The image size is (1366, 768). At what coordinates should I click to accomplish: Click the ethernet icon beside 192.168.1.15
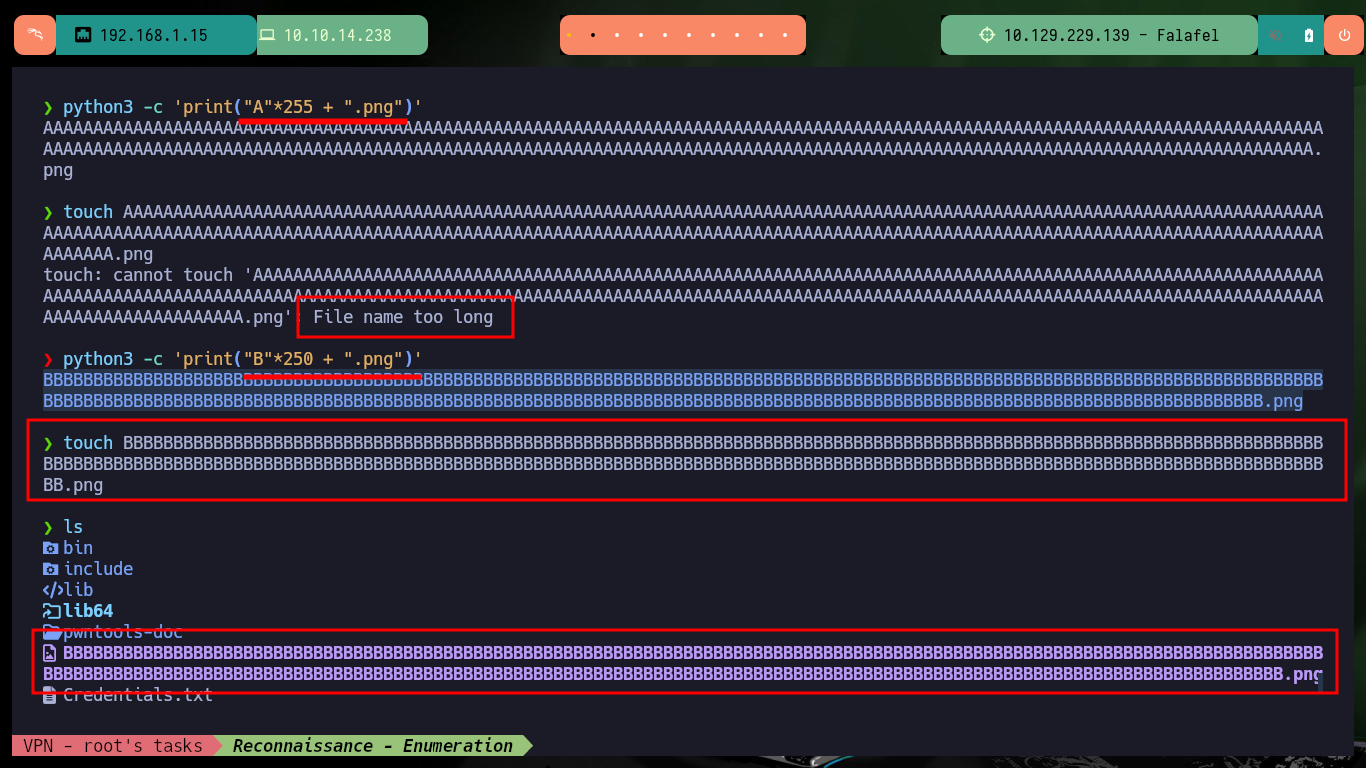pos(83,35)
